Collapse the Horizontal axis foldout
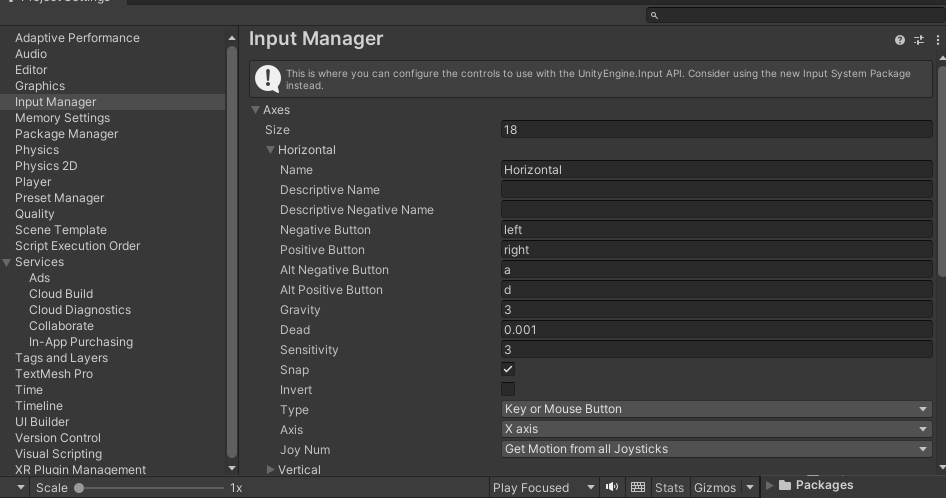This screenshot has height=498, width=946. coord(270,150)
